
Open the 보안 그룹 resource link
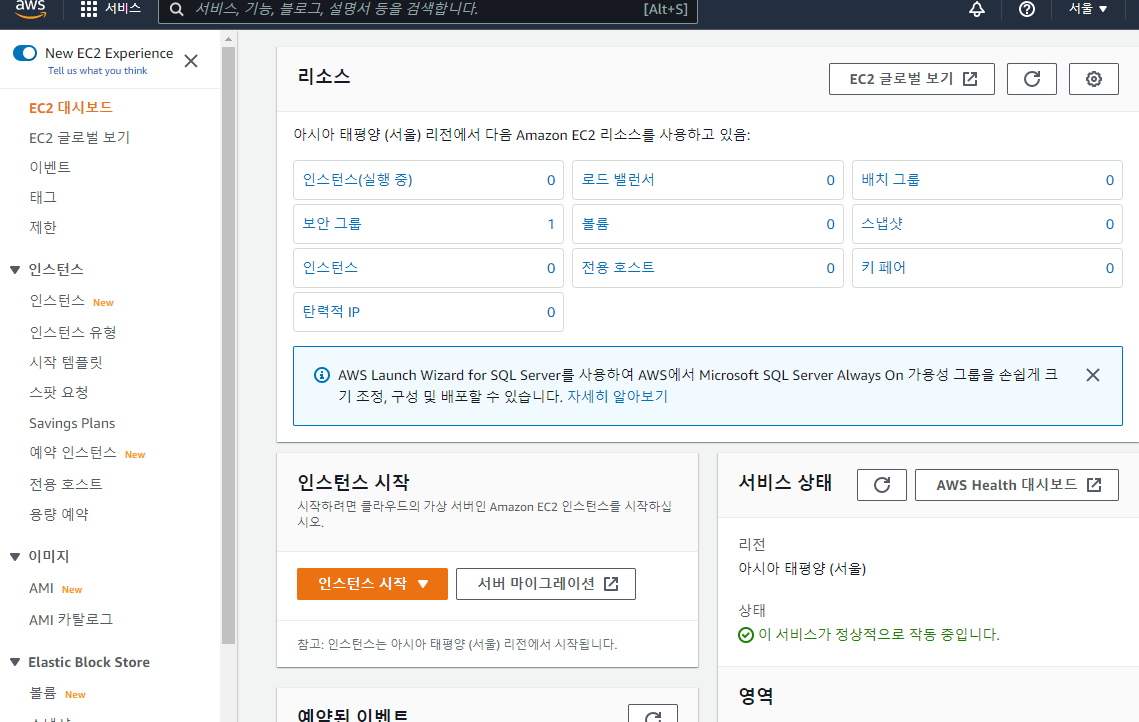pos(332,224)
